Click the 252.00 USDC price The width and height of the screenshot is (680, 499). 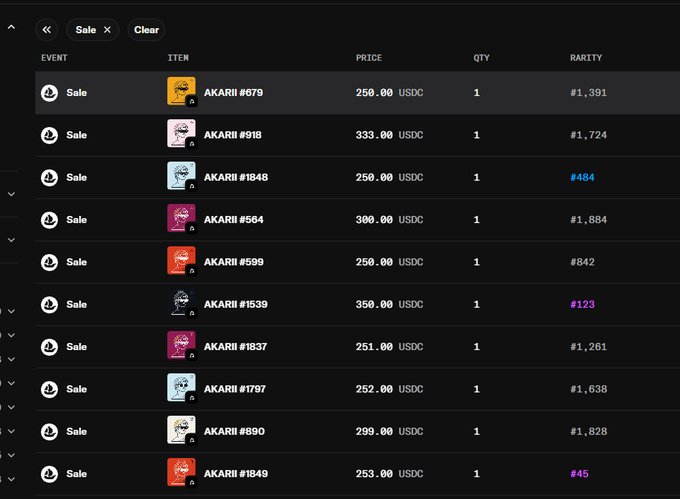(x=389, y=389)
